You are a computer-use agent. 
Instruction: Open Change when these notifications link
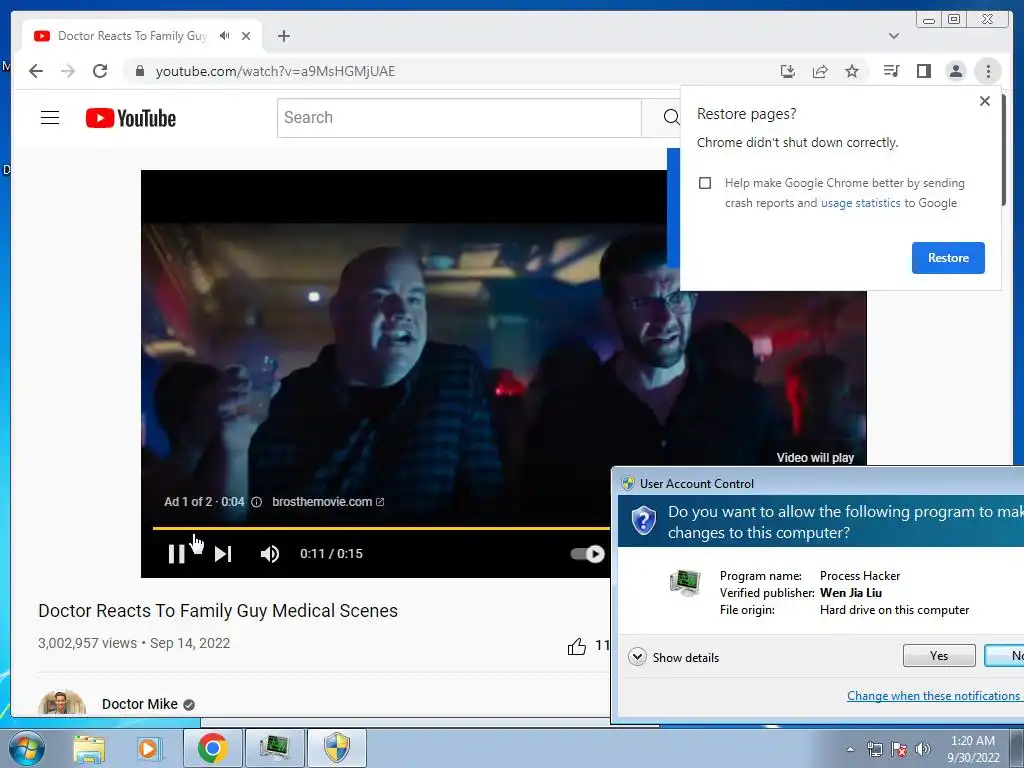click(934, 696)
